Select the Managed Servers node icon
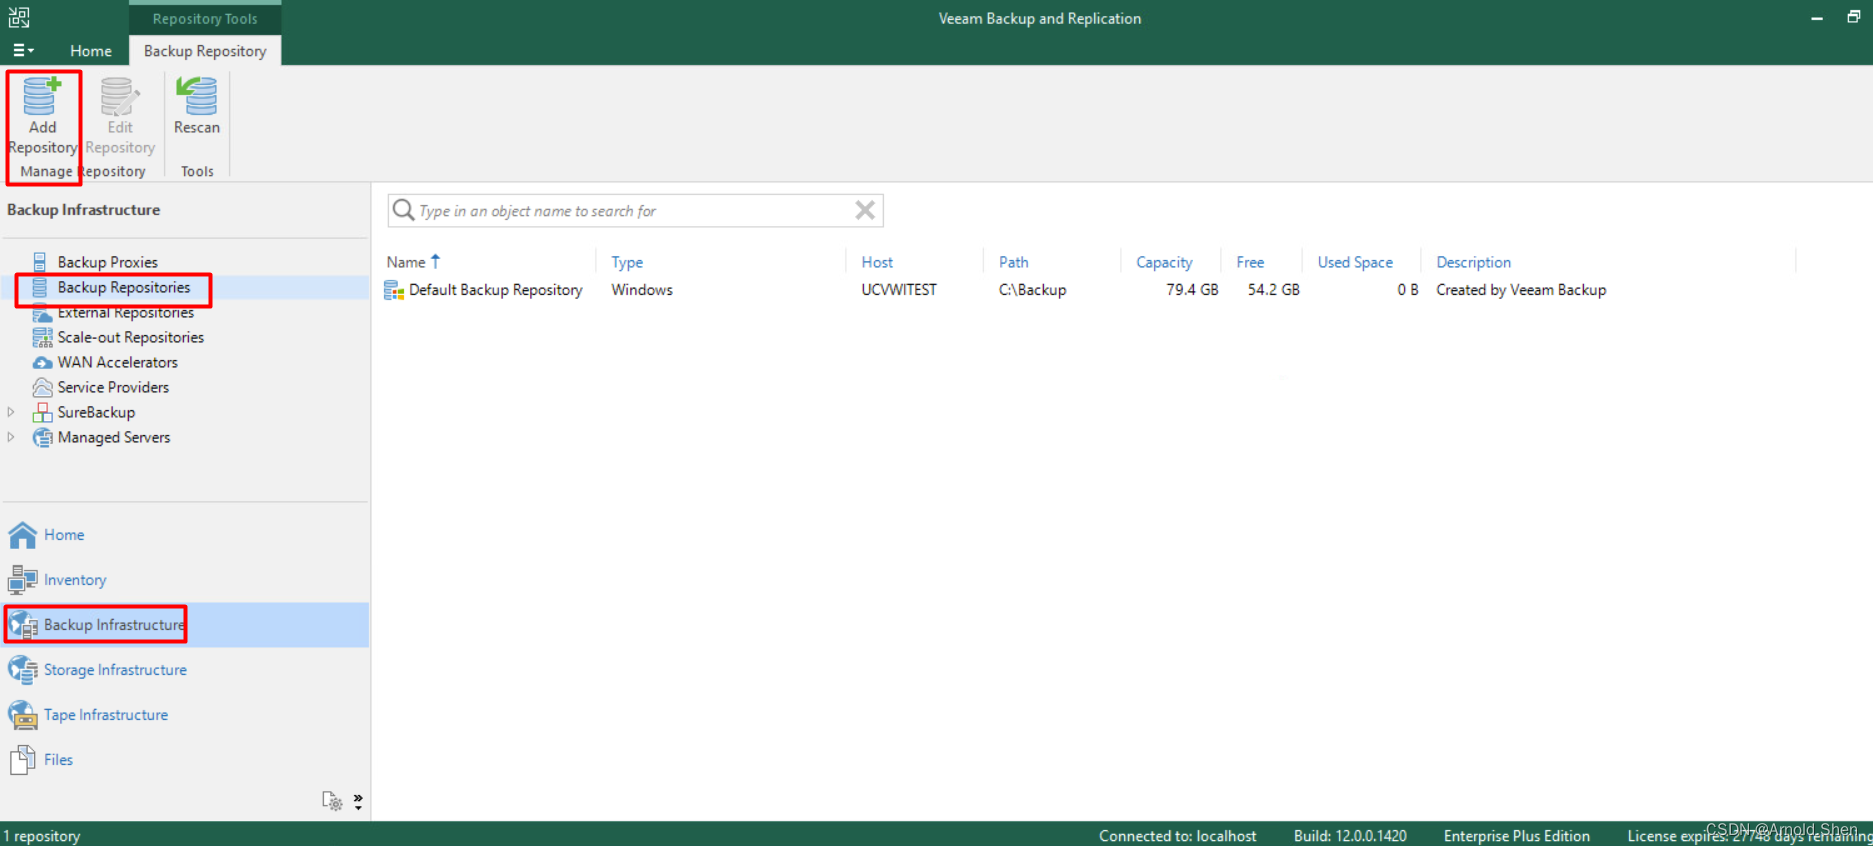Screen dimensions: 1873x846 coord(42,437)
